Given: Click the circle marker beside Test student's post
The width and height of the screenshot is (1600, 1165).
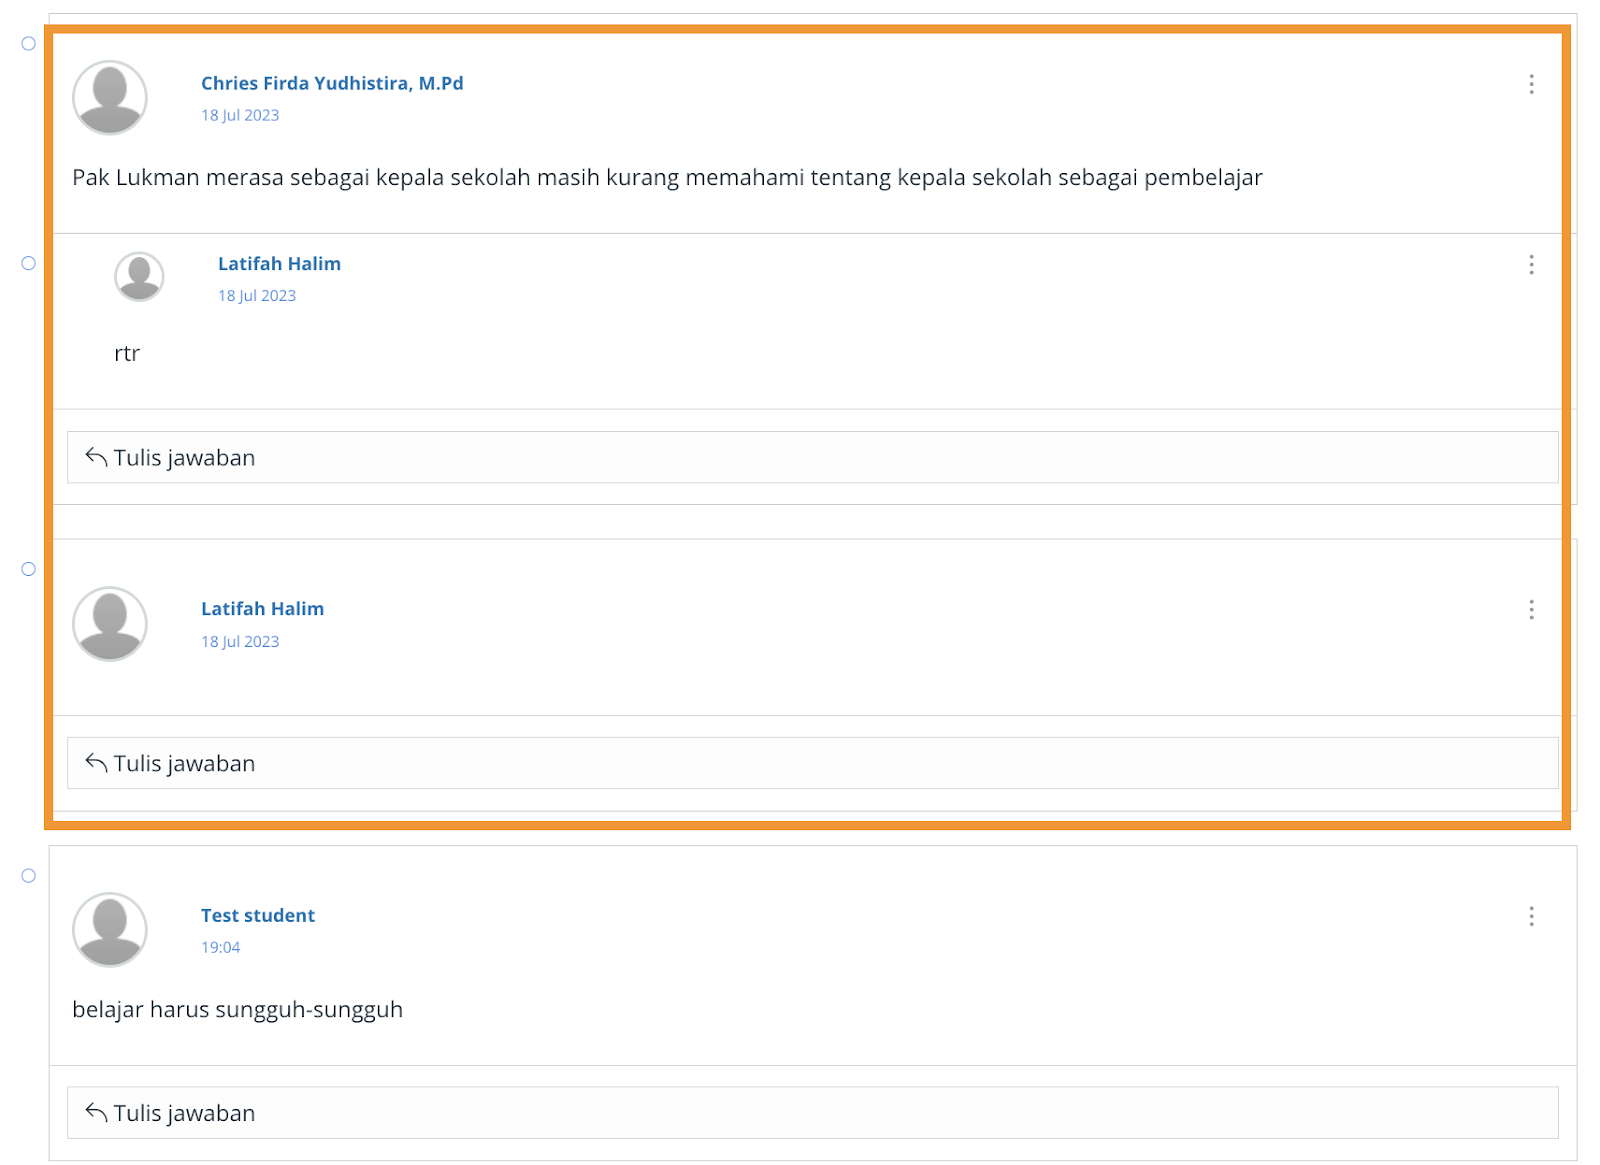Looking at the screenshot, I should (x=29, y=876).
